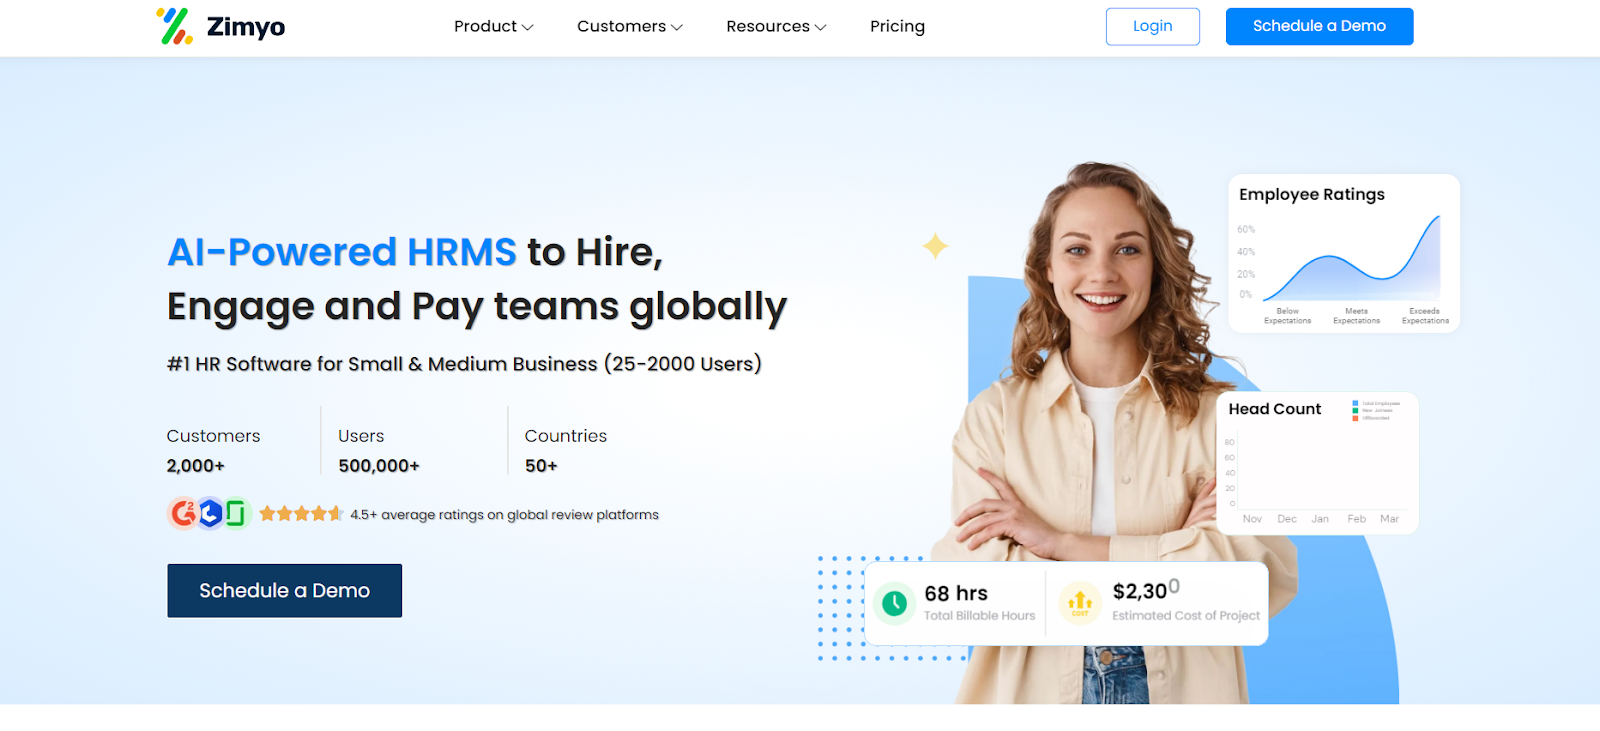
Task: Click "Exceeds Expectations" chart axis label
Action: click(x=1425, y=316)
